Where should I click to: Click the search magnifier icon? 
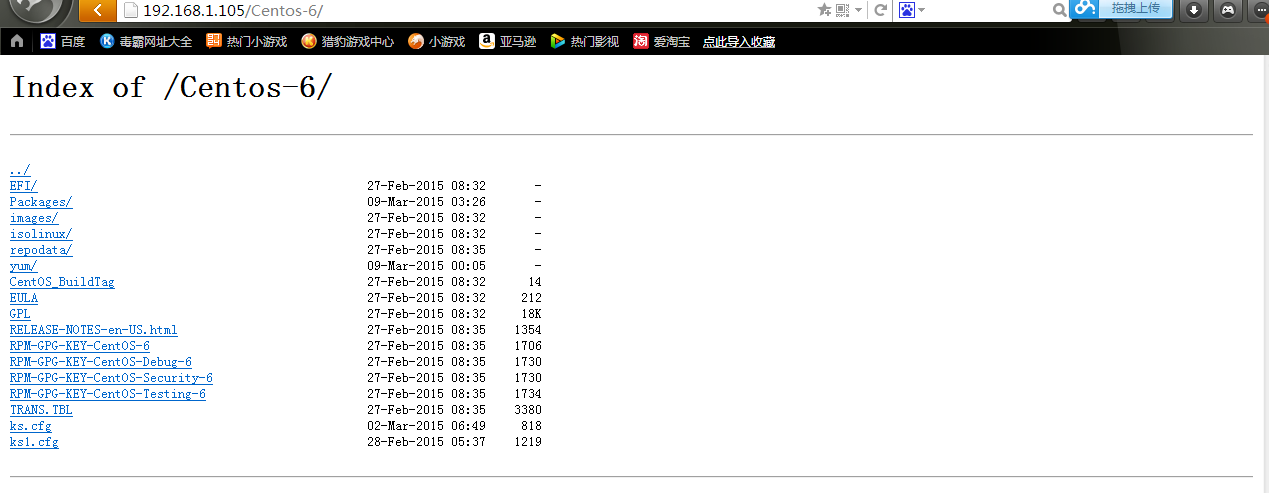tap(1059, 10)
